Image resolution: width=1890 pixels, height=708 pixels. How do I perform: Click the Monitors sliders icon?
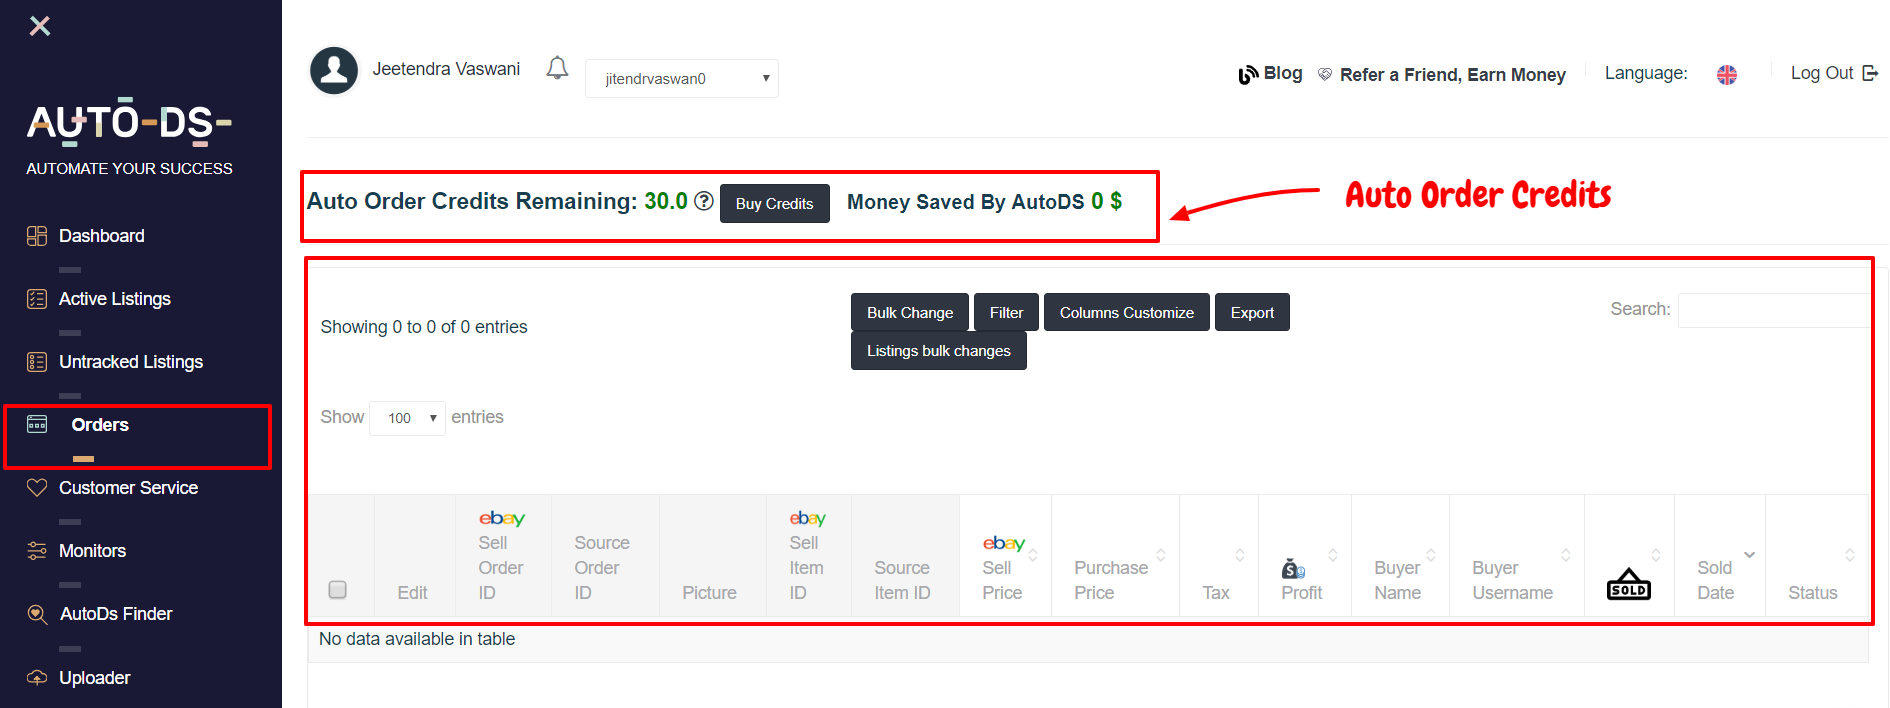pyautogui.click(x=37, y=551)
